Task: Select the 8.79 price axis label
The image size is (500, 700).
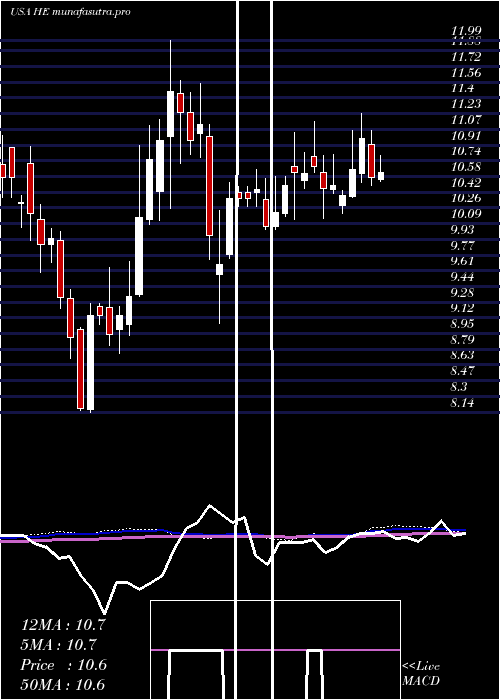Action: point(462,340)
